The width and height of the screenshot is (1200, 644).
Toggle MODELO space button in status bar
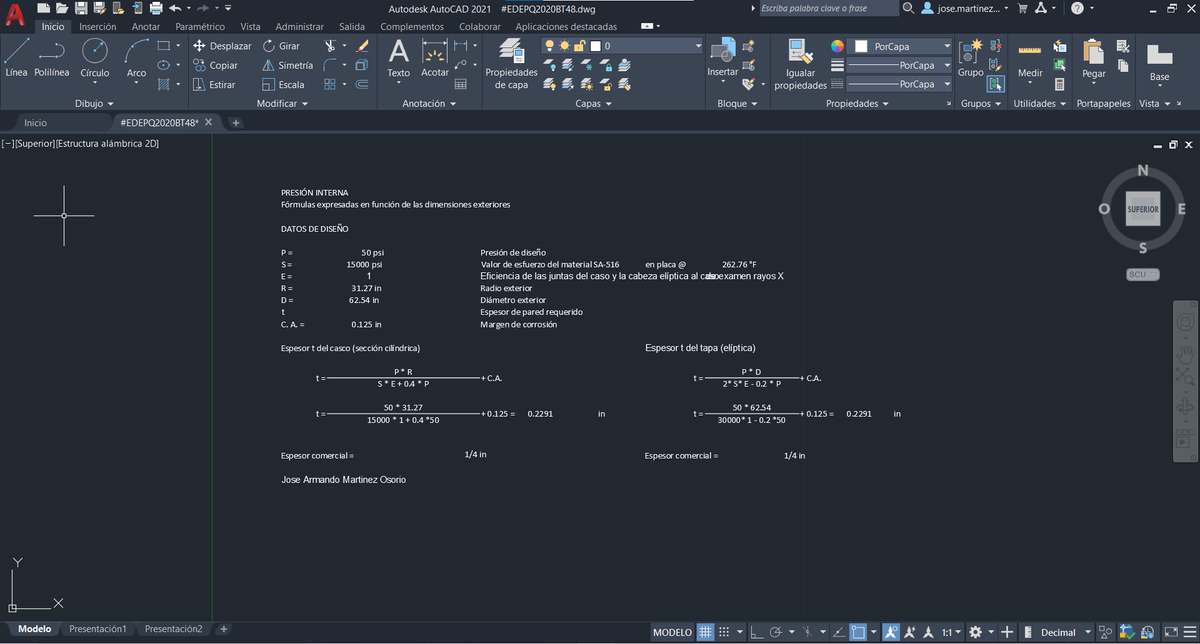672,632
